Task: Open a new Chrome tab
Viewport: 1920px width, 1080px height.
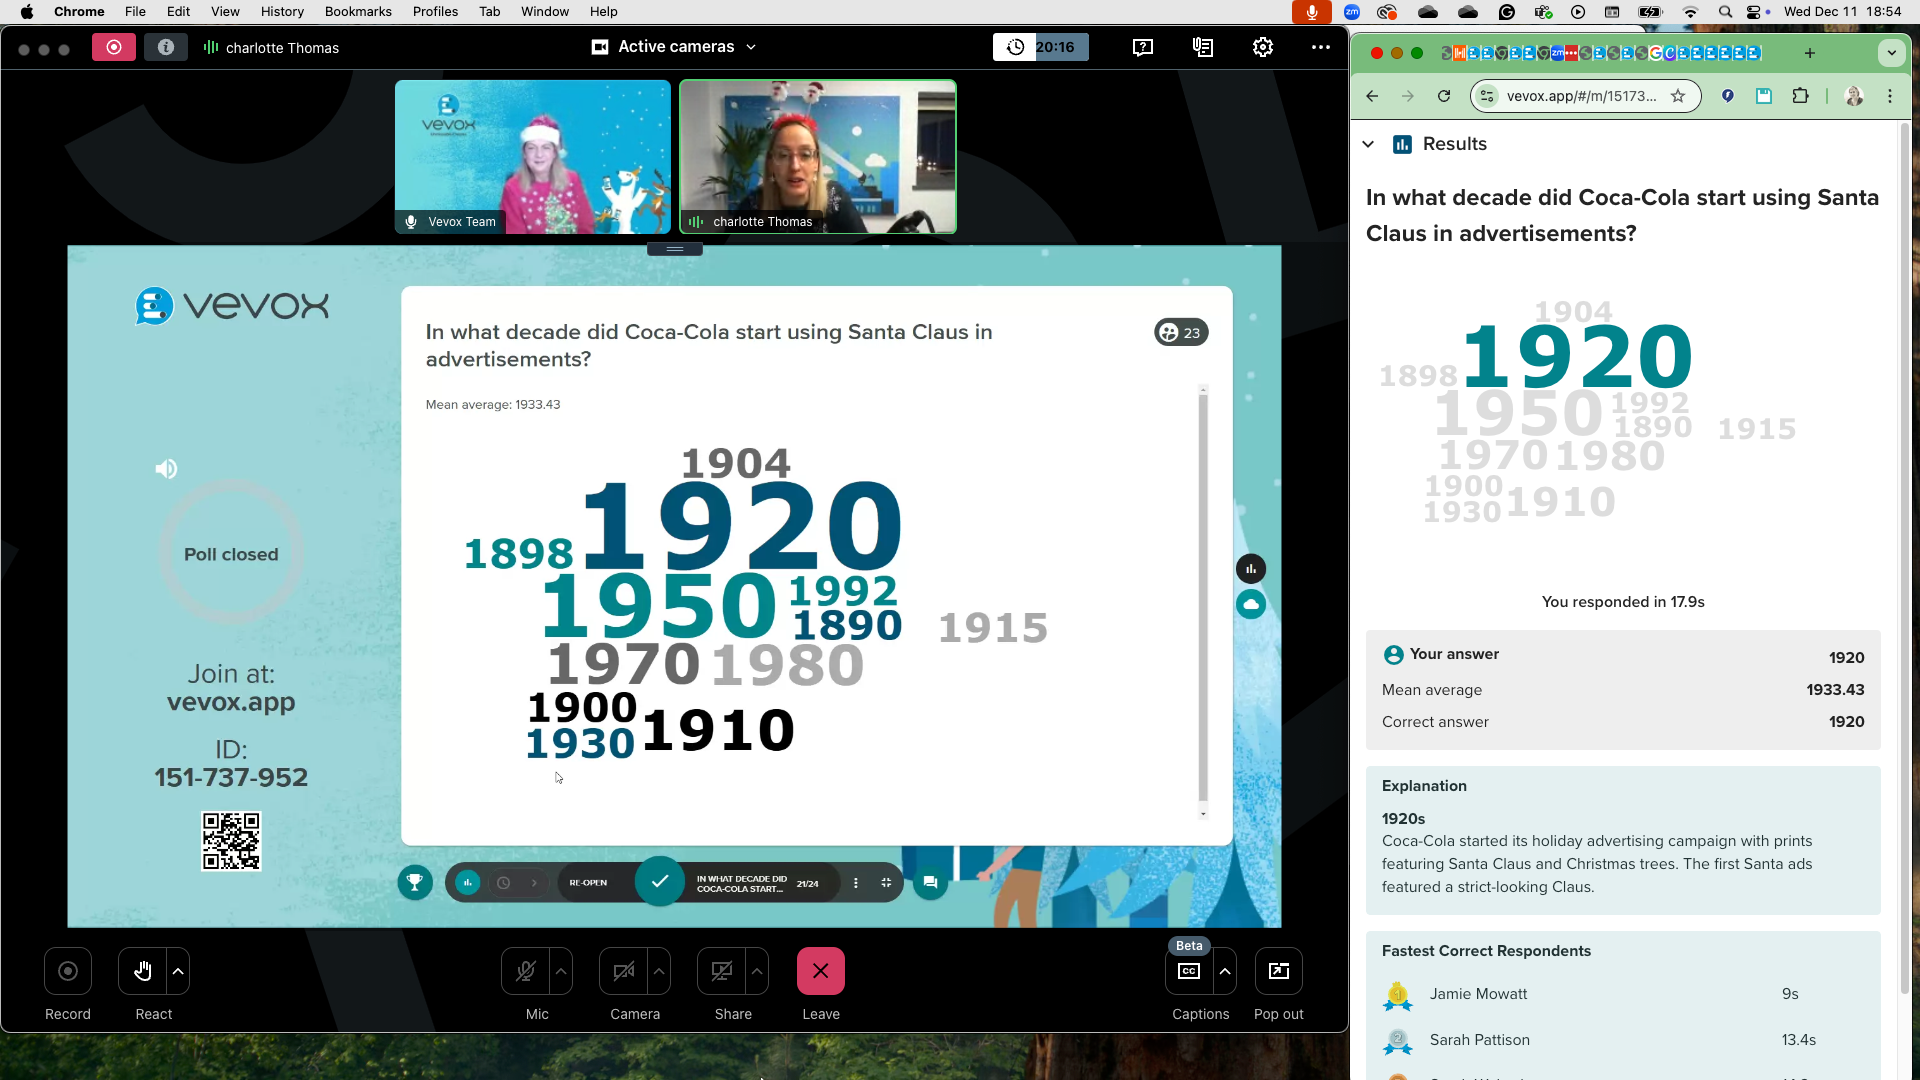Action: (x=1809, y=53)
